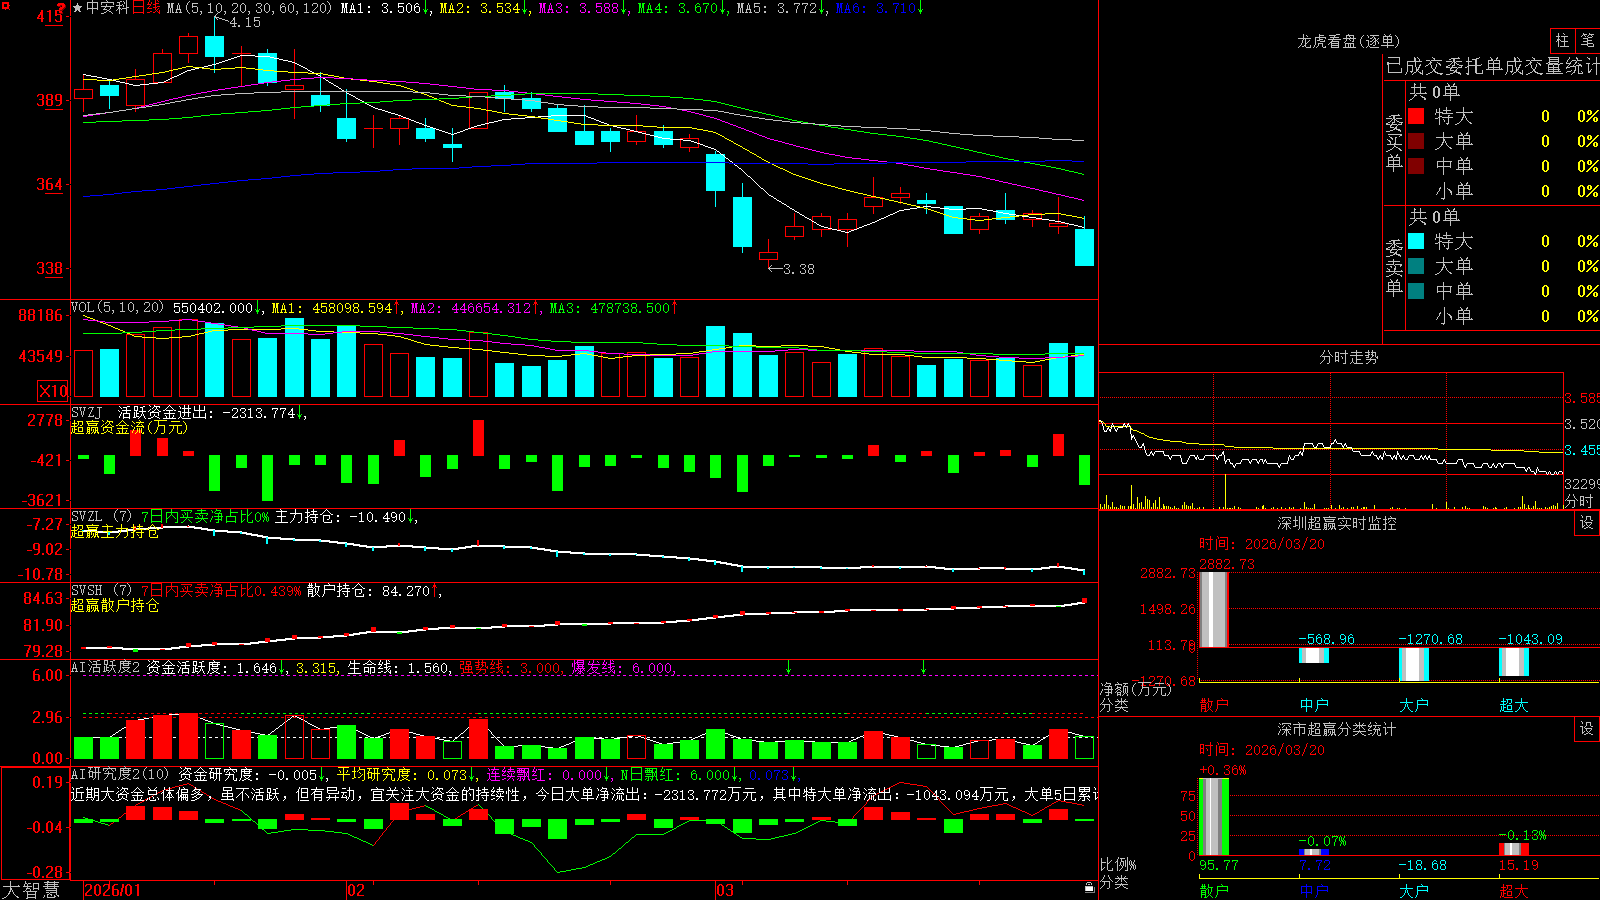1600x900 pixels.
Task: Click the 超赢主力持仓 label
Action: click(115, 531)
